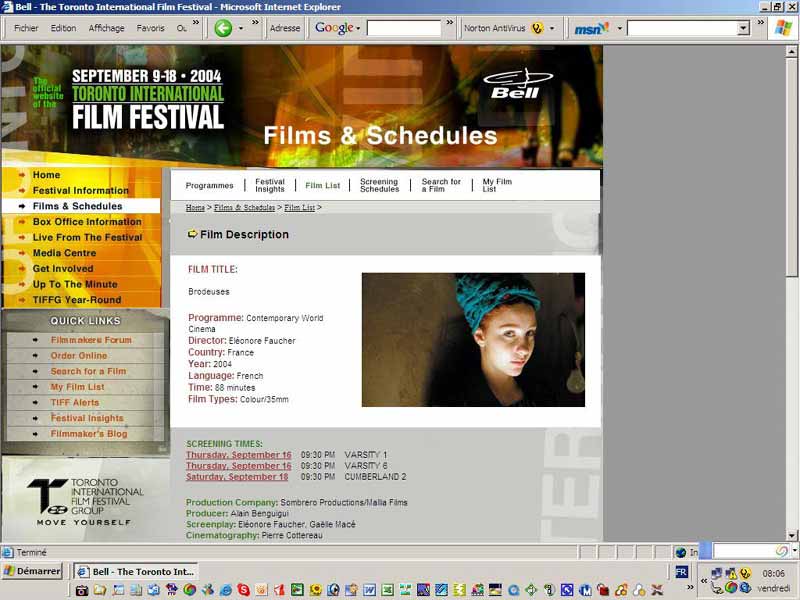Viewport: 800px width, 600px height.
Task: Click the FR language indicator in taskbar
Action: pyautogui.click(x=681, y=572)
